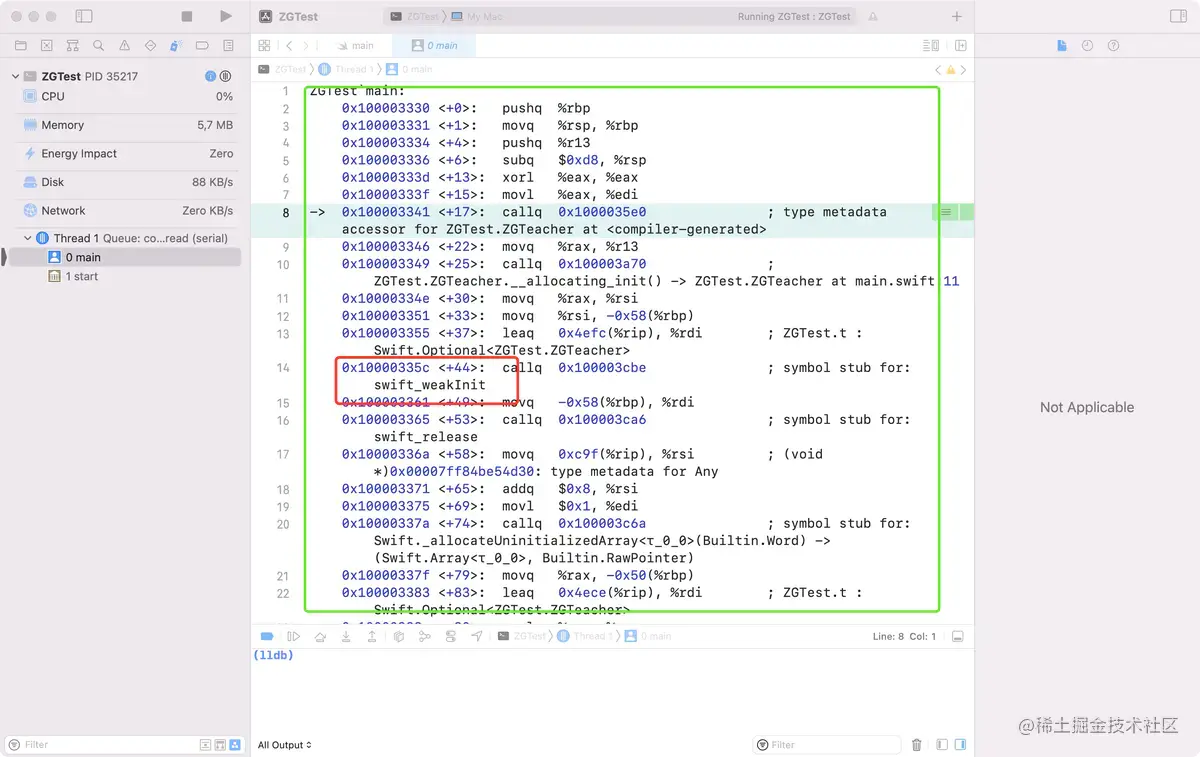The width and height of the screenshot is (1200, 757).
Task: Click the callq 0x100003cbe swift_weakInit line
Action: click(x=625, y=376)
